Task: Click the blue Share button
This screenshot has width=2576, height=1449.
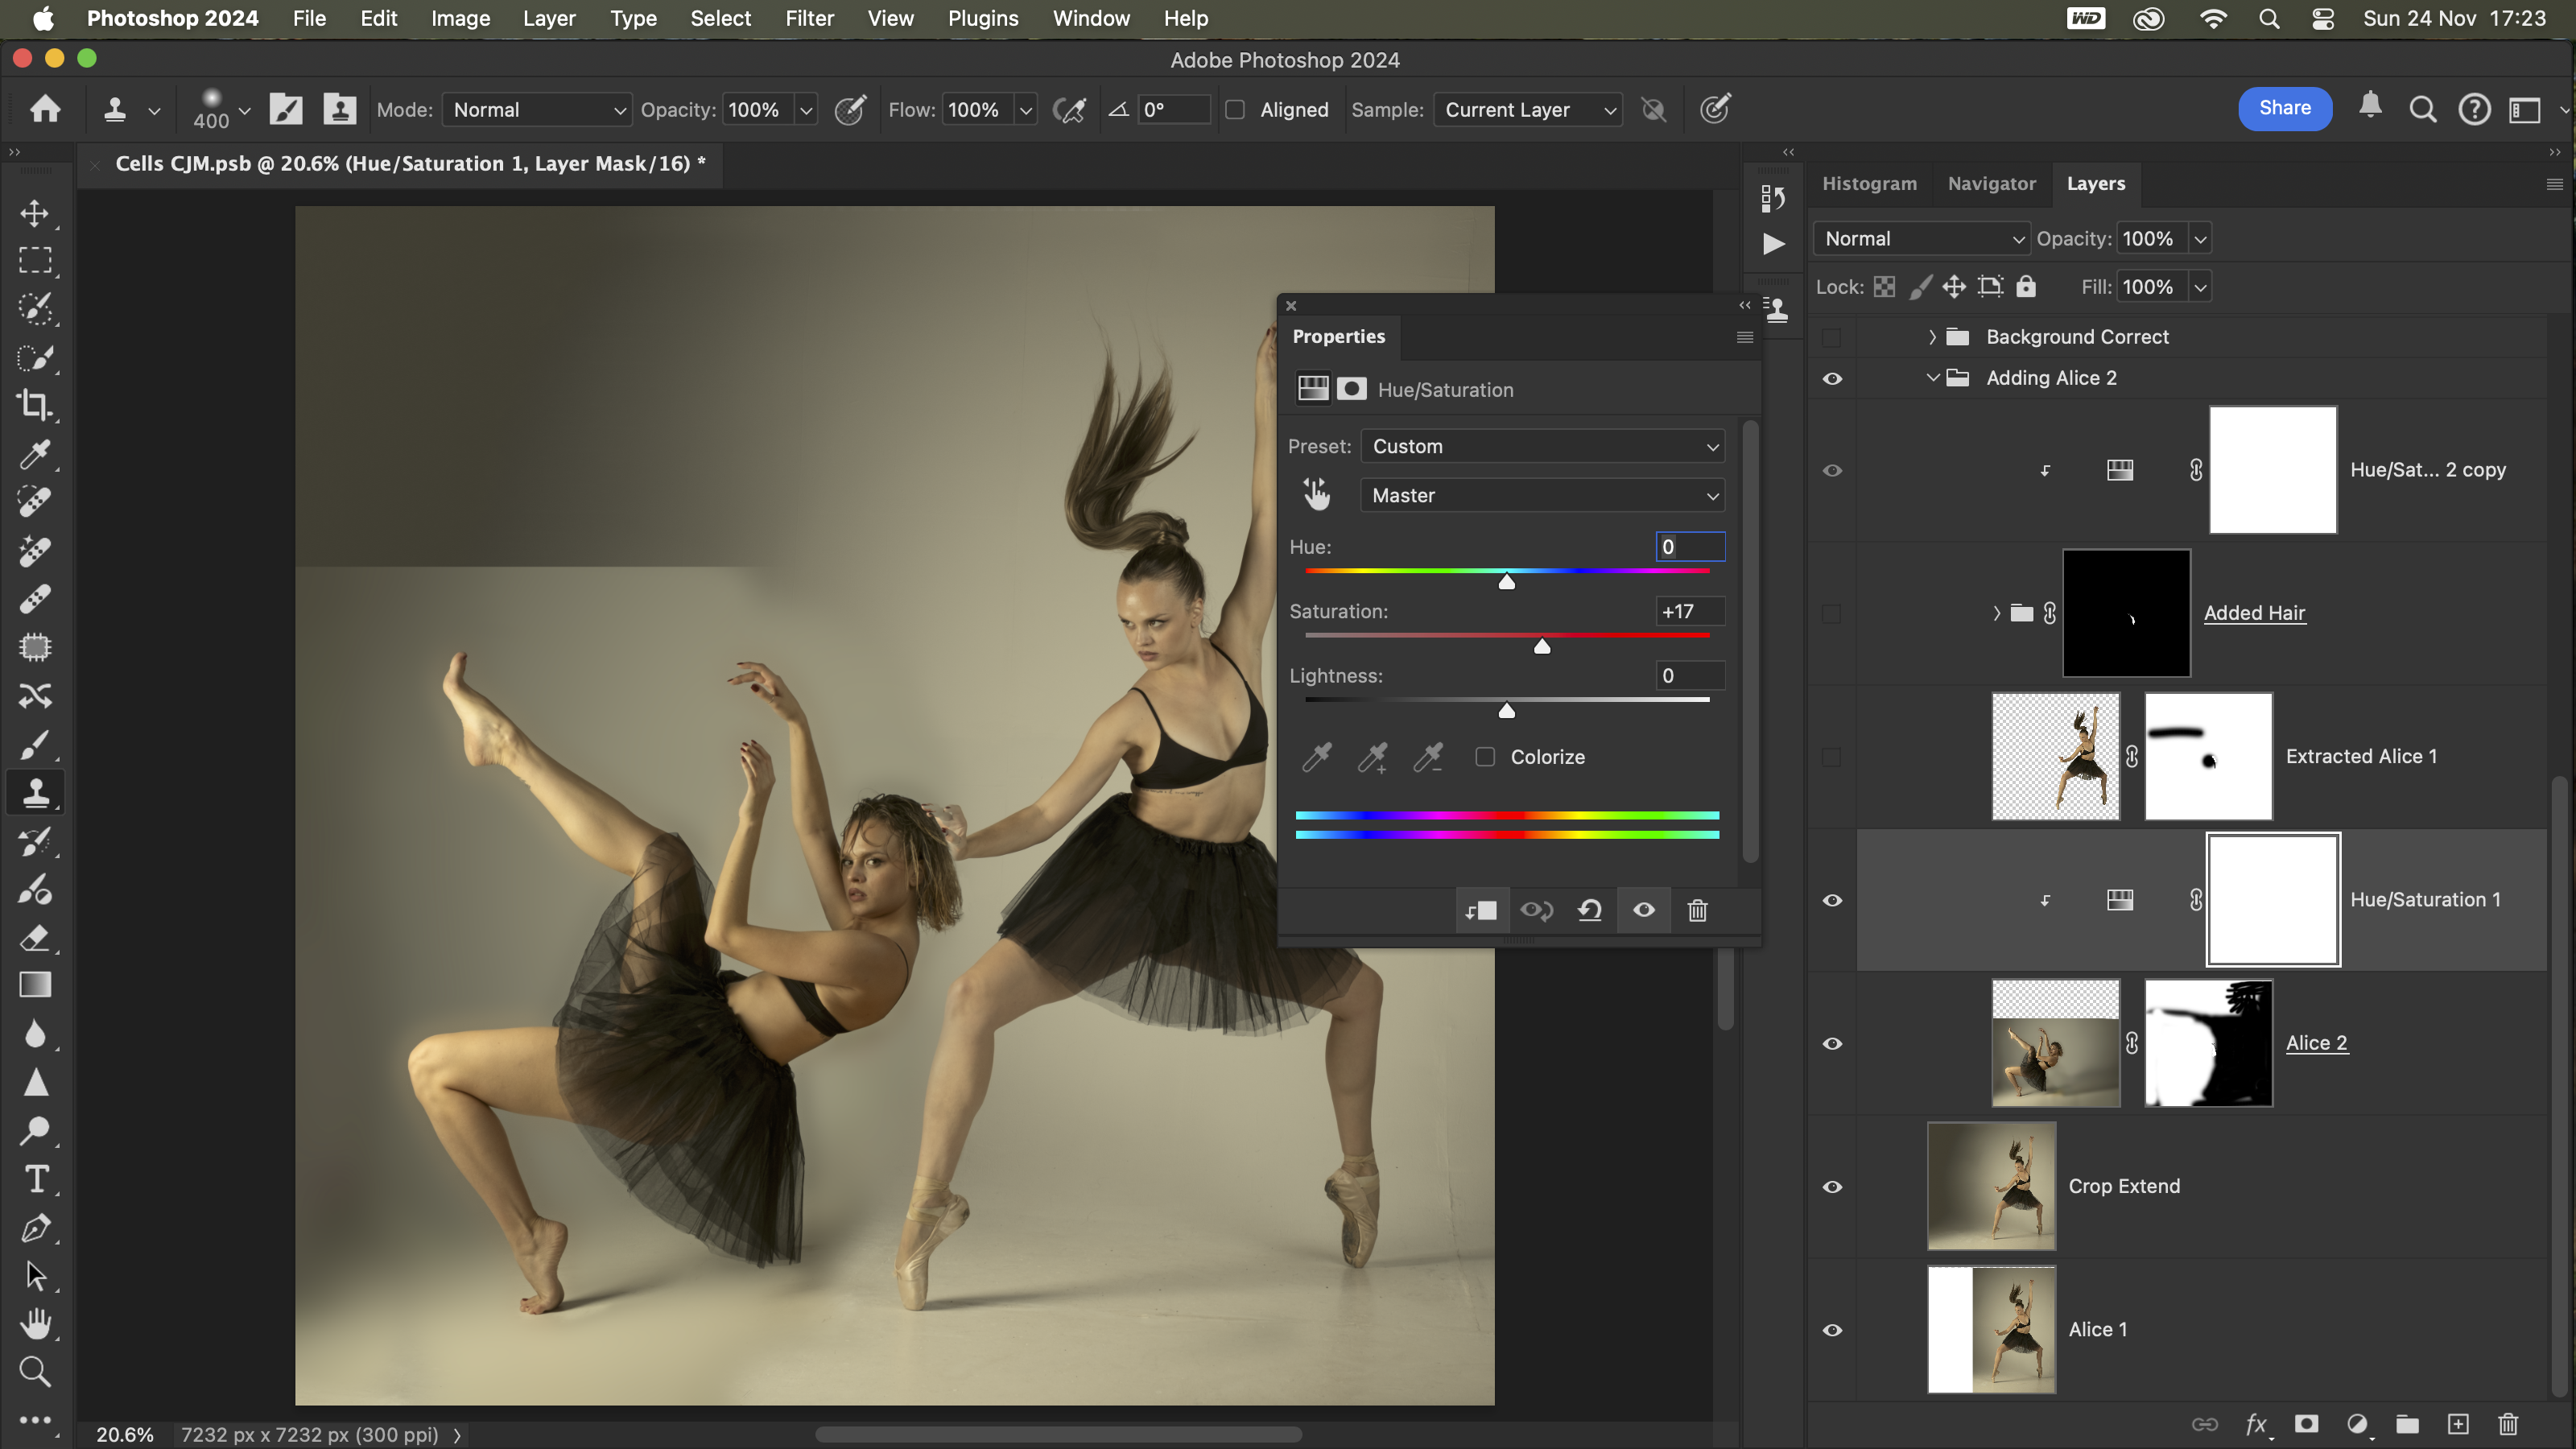Action: click(2284, 108)
